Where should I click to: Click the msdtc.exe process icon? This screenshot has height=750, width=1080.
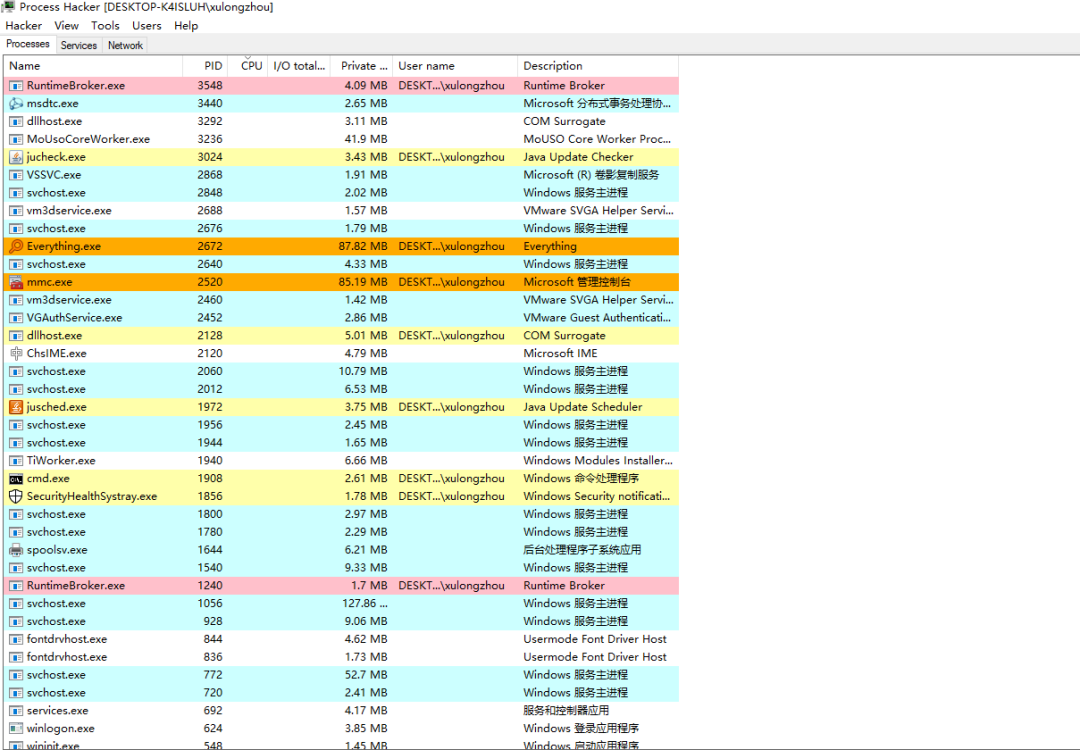(16, 103)
